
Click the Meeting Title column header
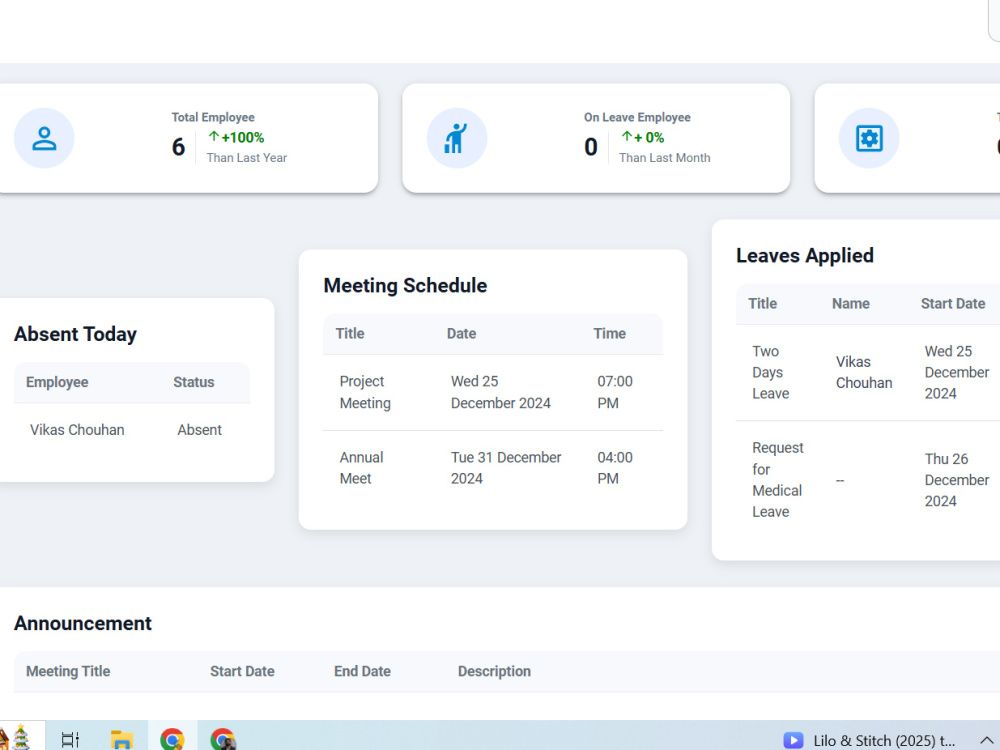(x=68, y=672)
